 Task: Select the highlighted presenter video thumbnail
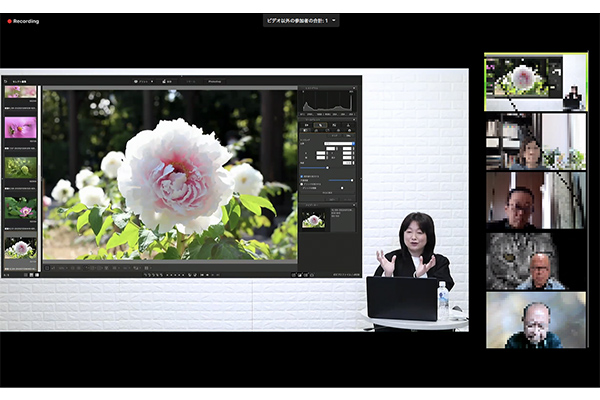535,81
